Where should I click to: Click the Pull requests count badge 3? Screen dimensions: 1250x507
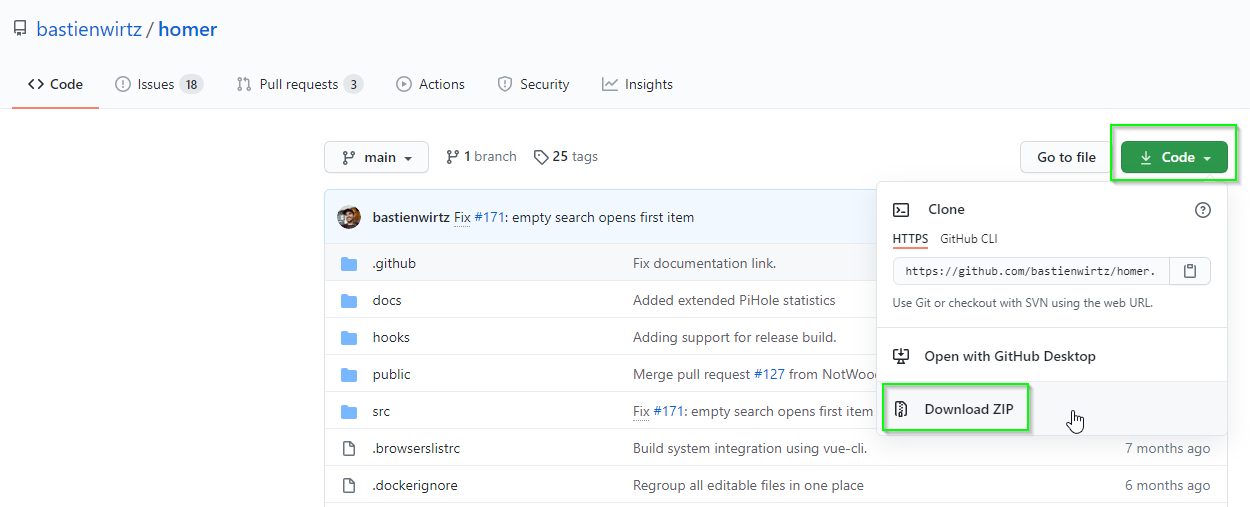[x=353, y=84]
